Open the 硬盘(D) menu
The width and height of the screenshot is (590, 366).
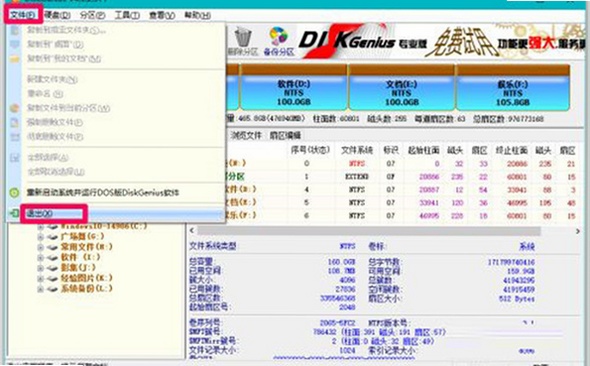[57, 15]
